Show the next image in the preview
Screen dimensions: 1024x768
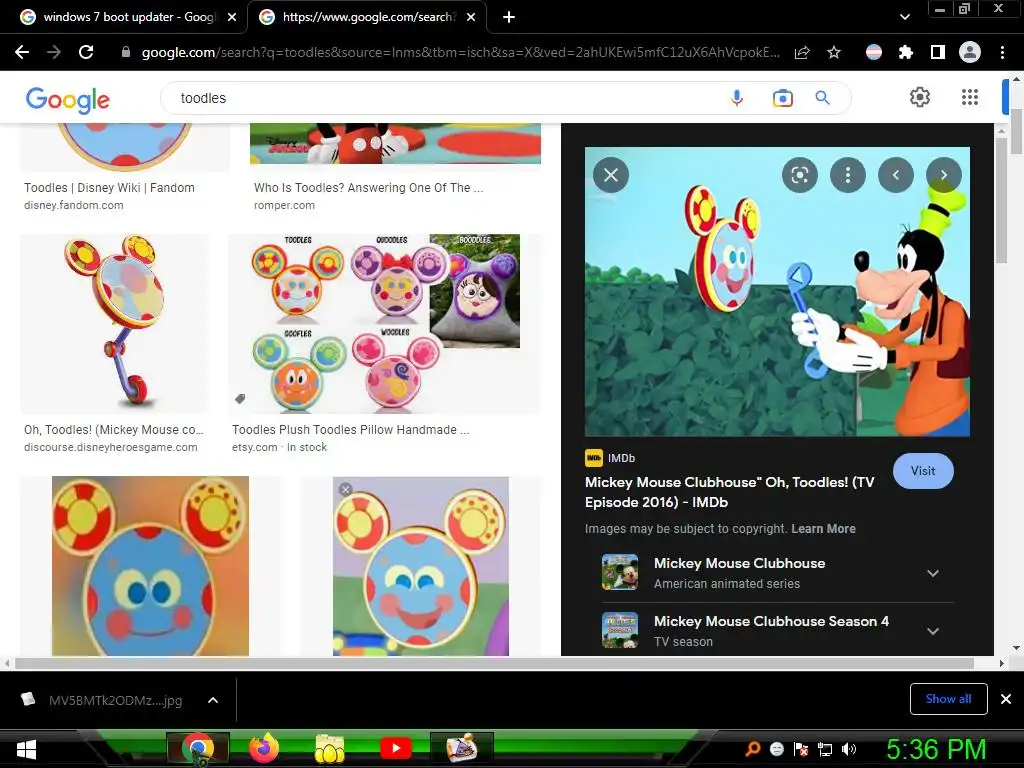[x=944, y=175]
